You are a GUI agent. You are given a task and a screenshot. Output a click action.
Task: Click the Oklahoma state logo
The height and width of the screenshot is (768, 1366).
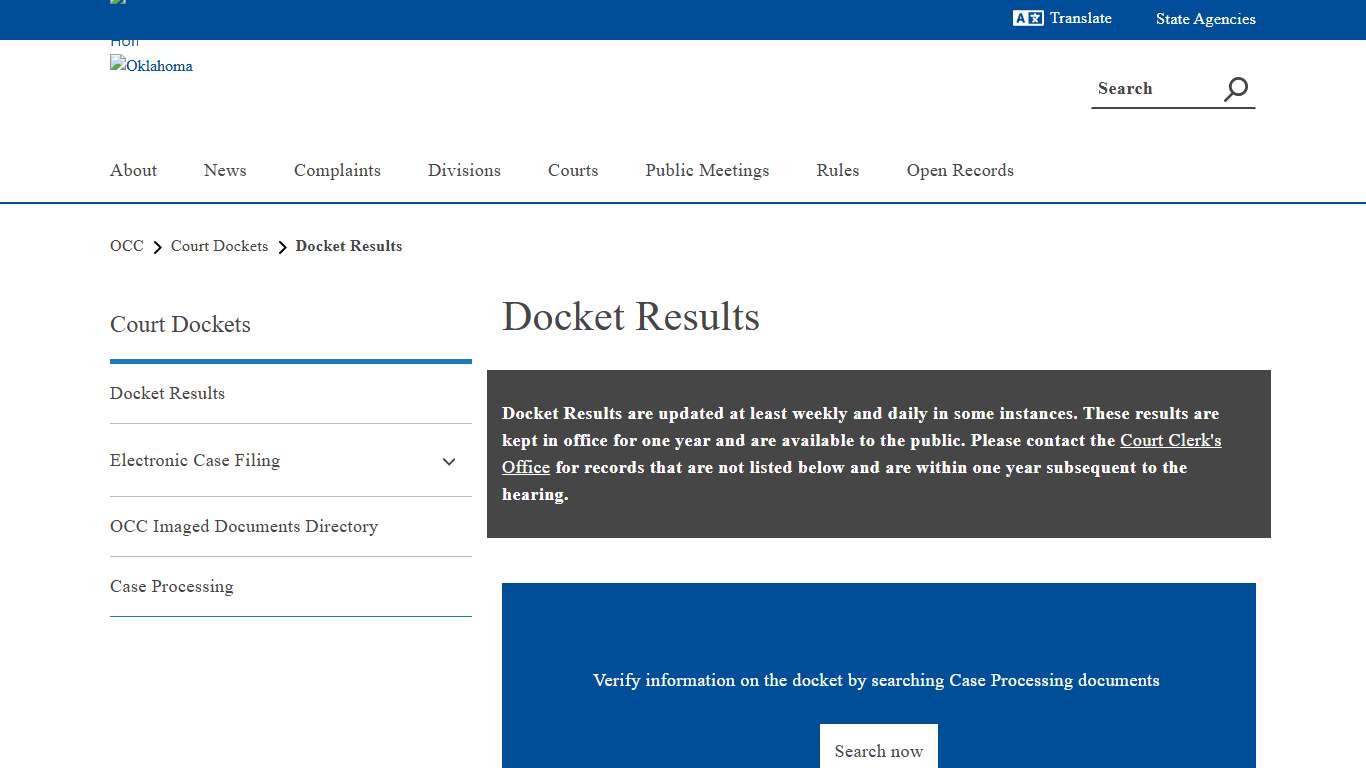[x=151, y=66]
